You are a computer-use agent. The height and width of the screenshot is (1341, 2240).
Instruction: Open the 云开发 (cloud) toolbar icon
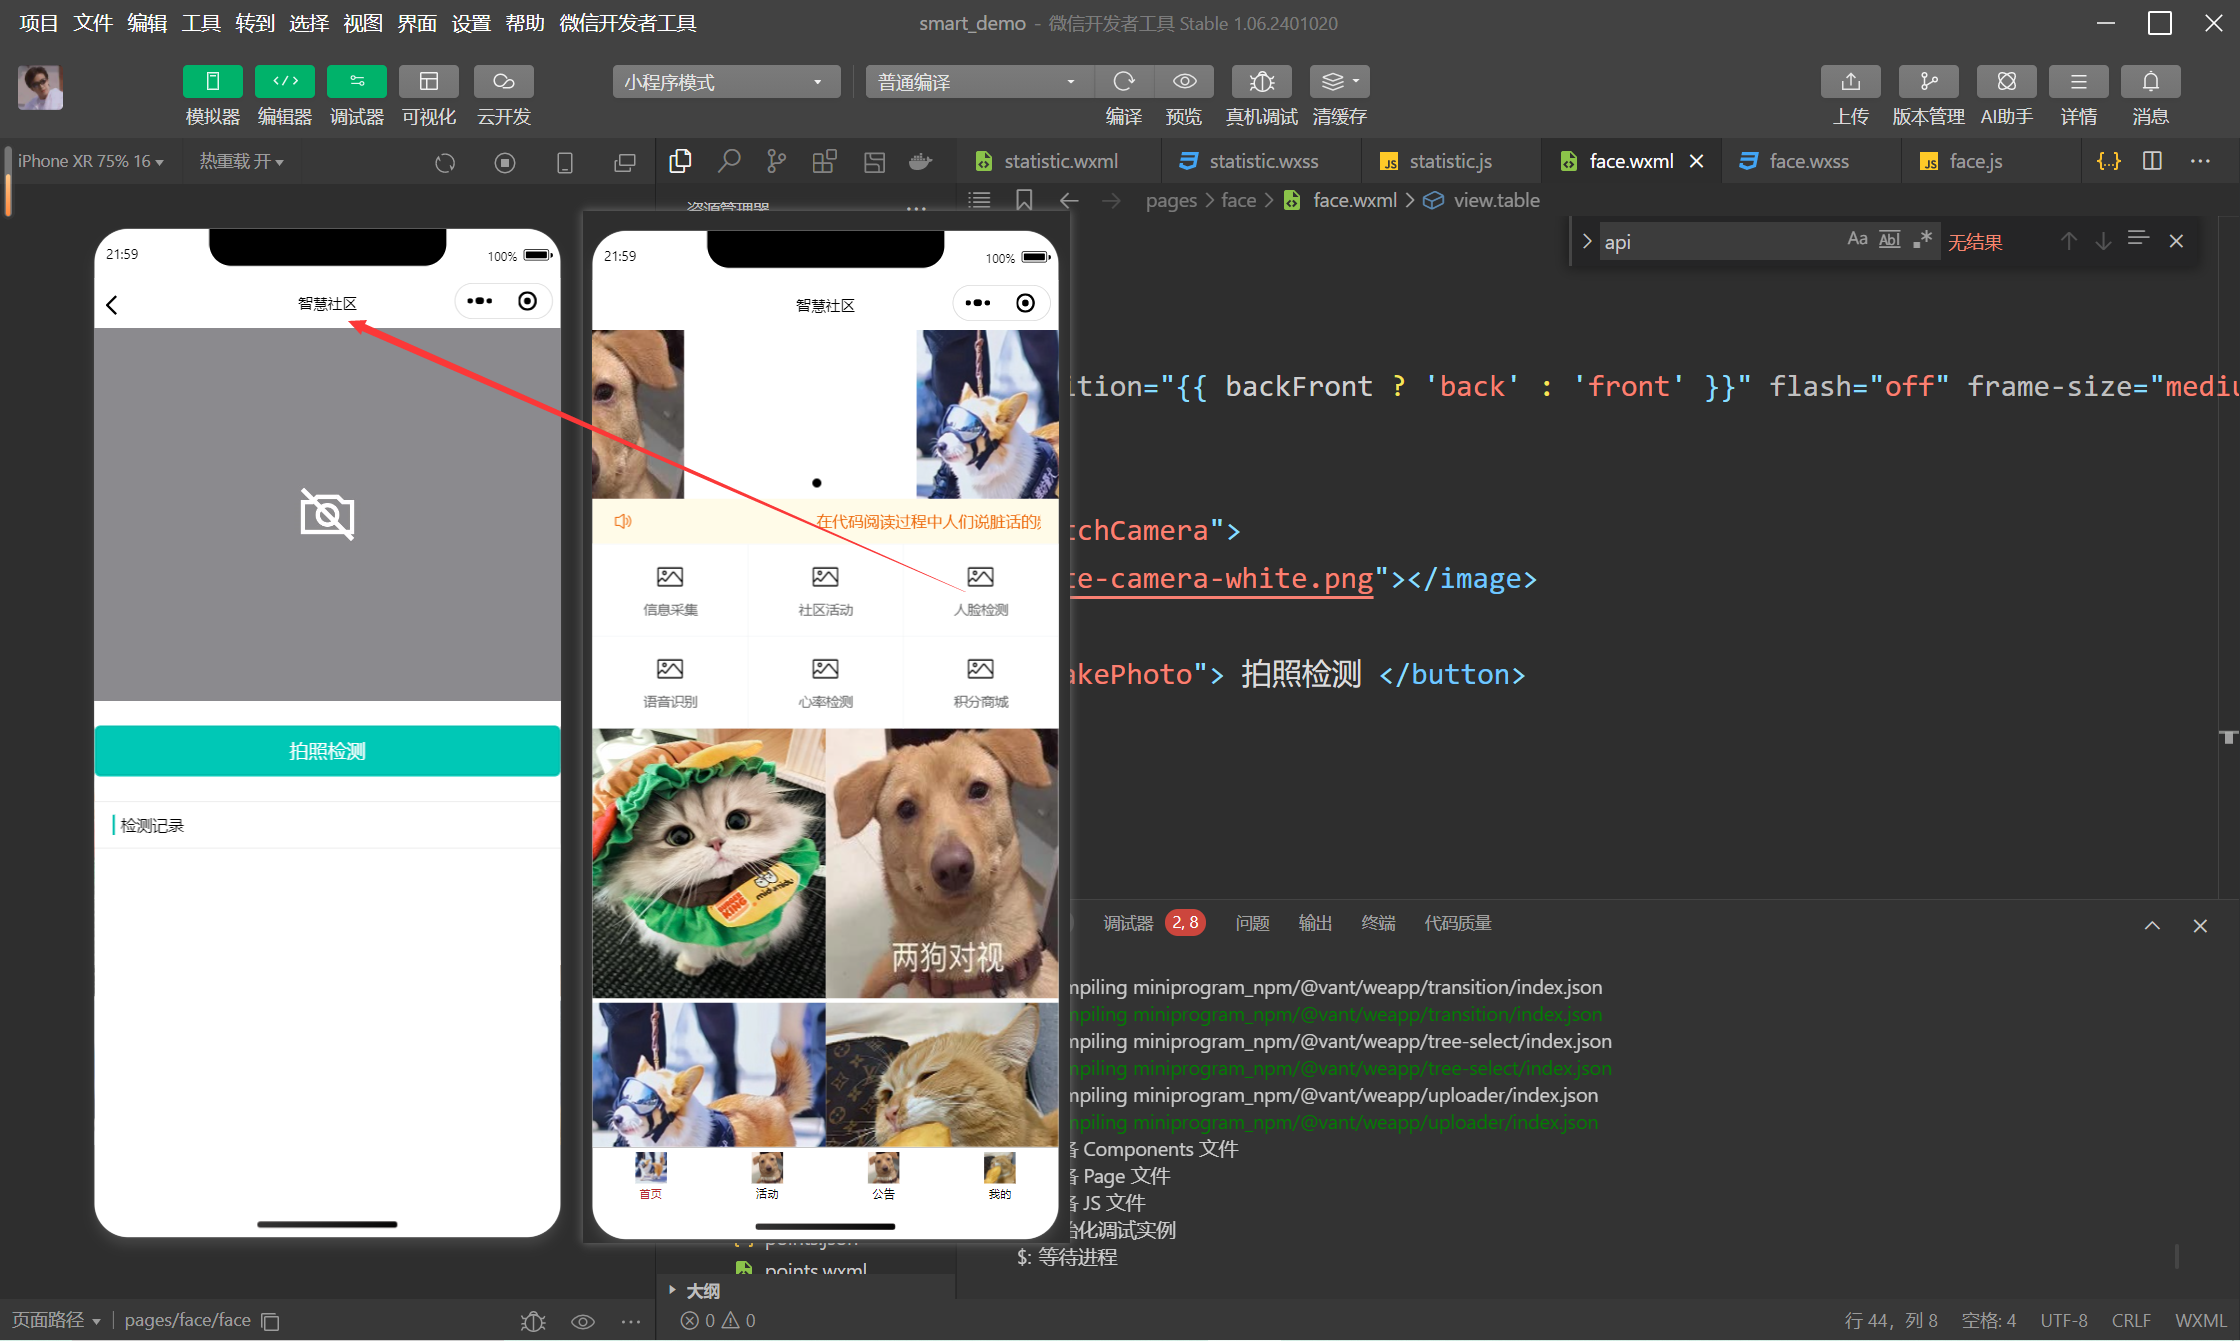click(503, 82)
